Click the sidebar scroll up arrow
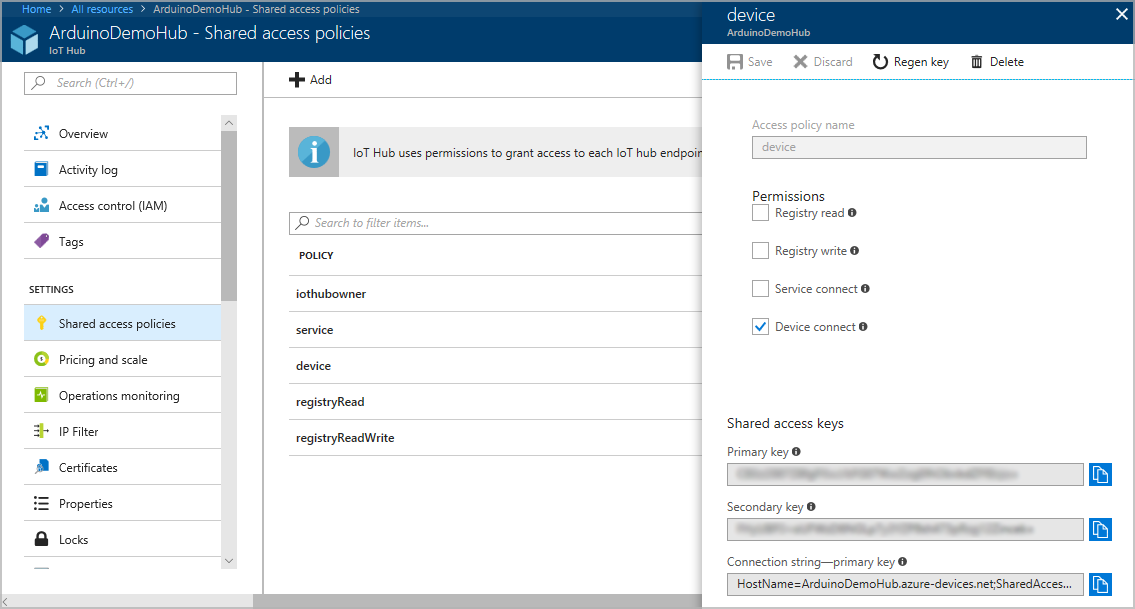This screenshot has height=609, width=1135. [x=229, y=122]
